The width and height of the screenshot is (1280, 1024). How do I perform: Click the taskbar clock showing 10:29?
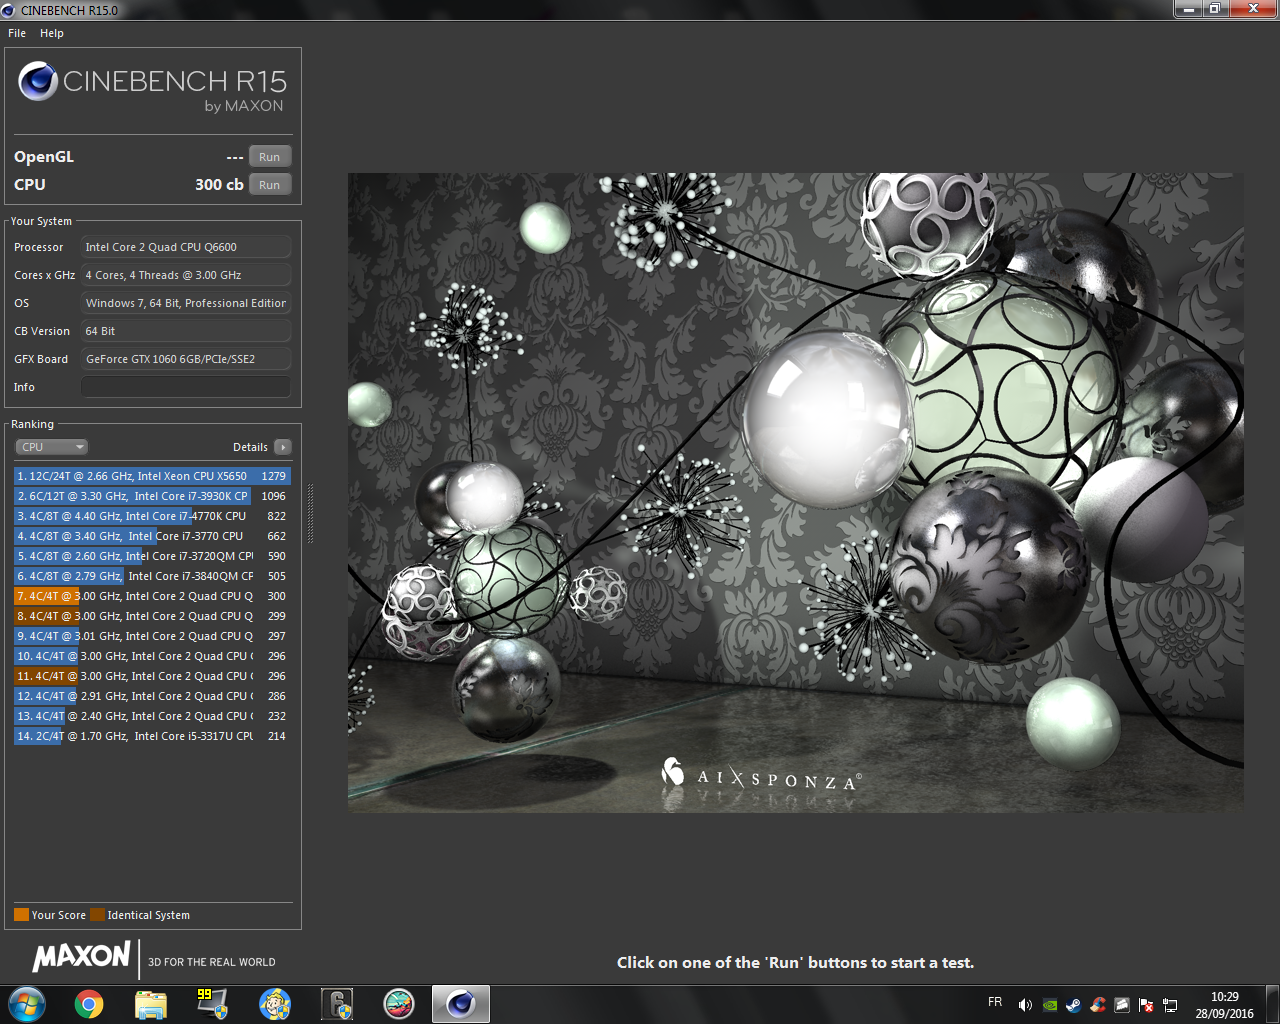[x=1225, y=1005]
